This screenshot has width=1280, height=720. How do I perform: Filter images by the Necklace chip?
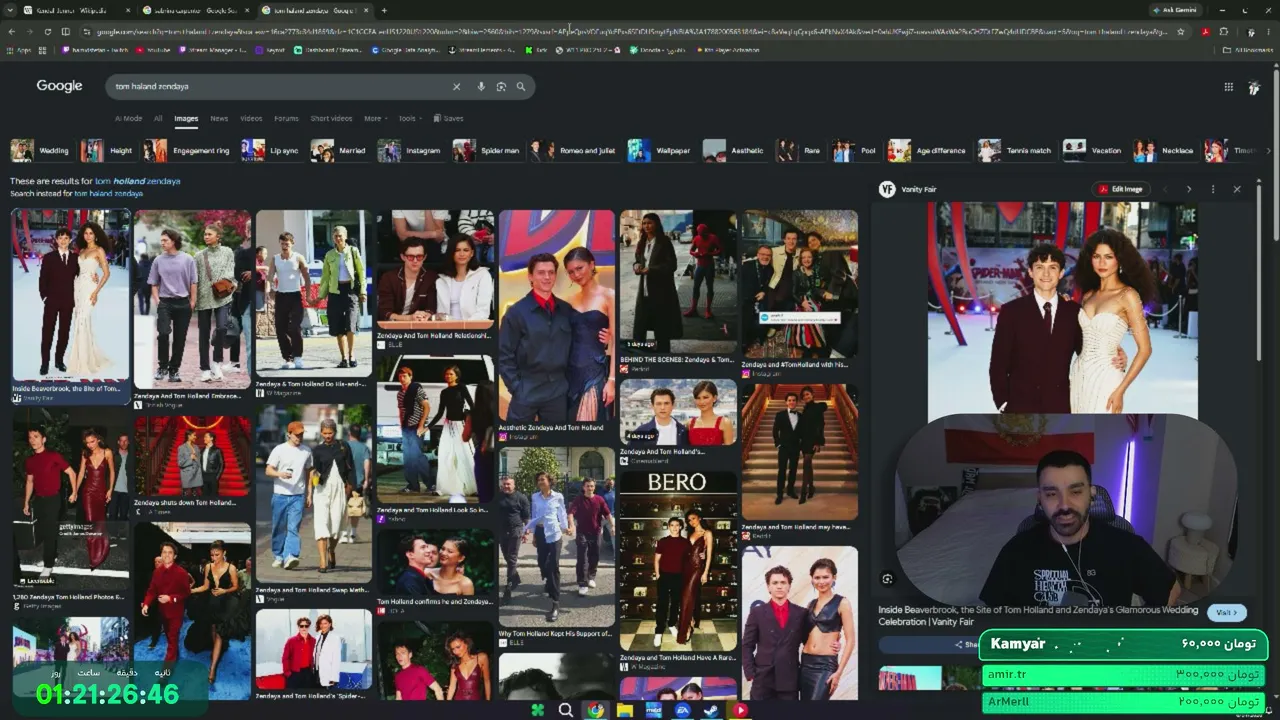1165,151
